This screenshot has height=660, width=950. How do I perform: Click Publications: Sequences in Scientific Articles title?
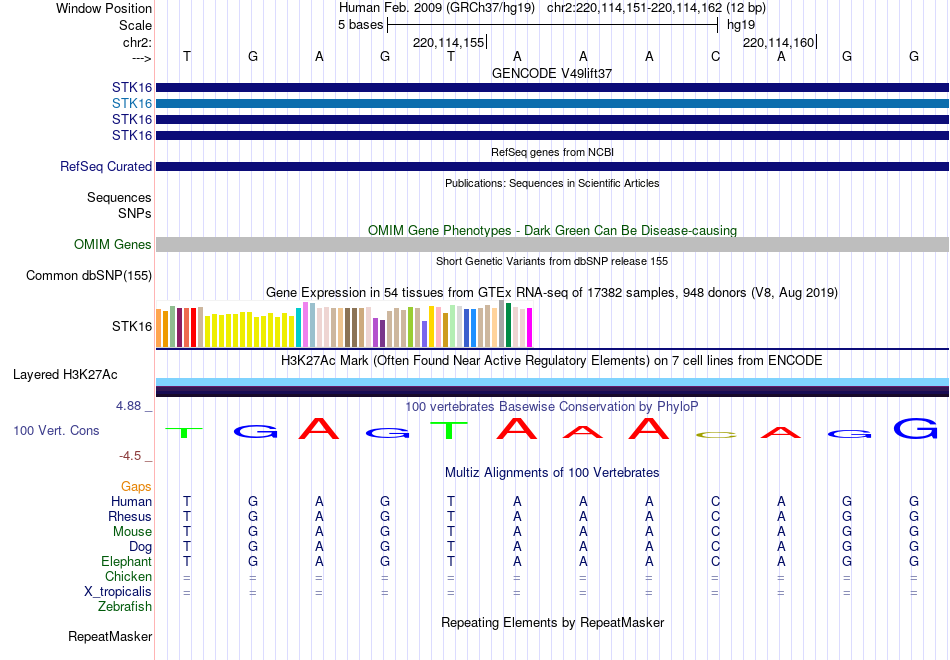(x=552, y=183)
